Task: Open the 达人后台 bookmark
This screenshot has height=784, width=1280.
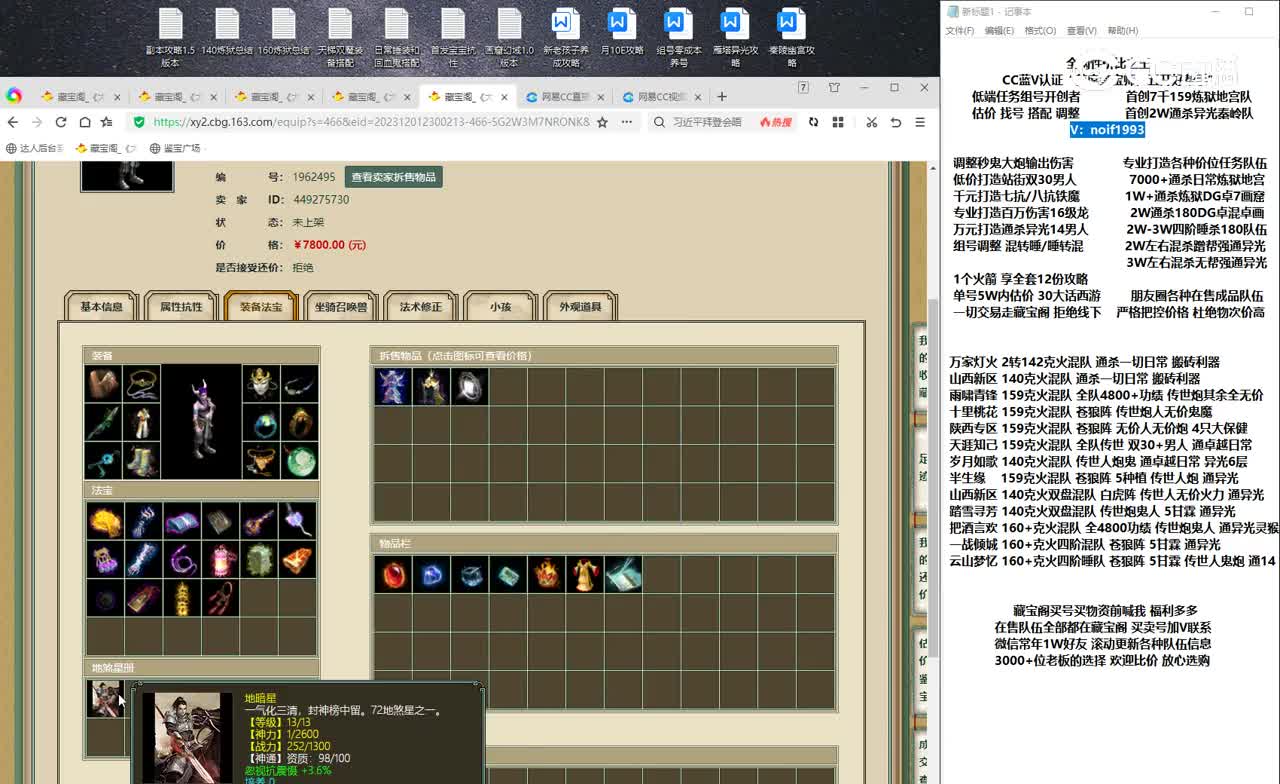Action: point(36,148)
